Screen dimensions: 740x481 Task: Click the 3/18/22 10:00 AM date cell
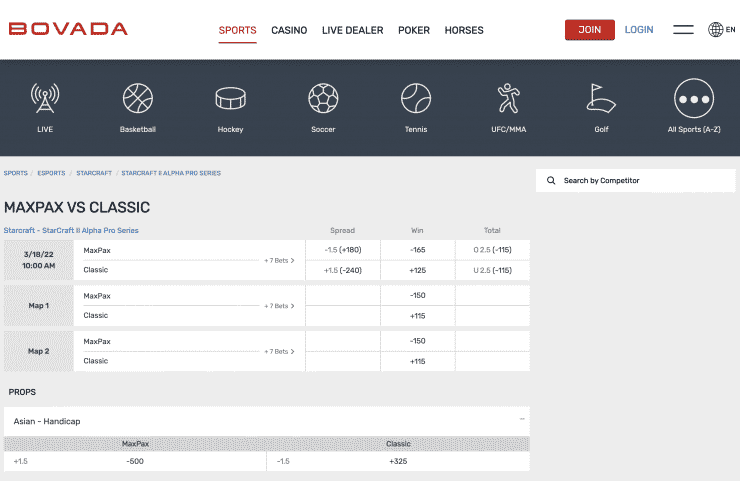39,260
